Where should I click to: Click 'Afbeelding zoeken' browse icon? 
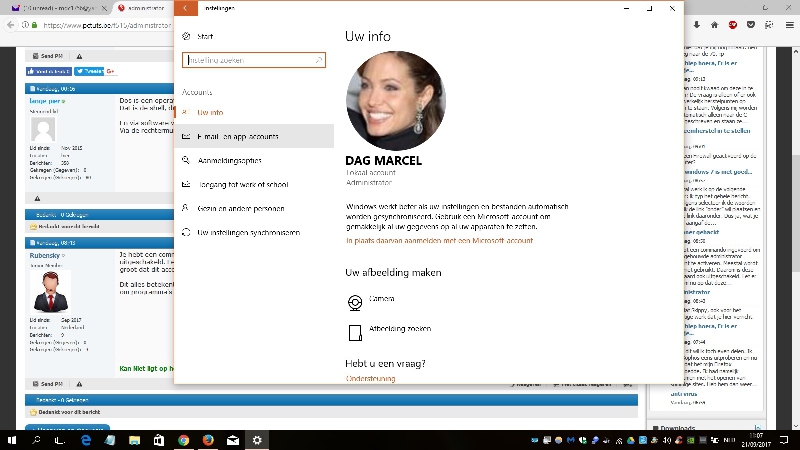354,329
